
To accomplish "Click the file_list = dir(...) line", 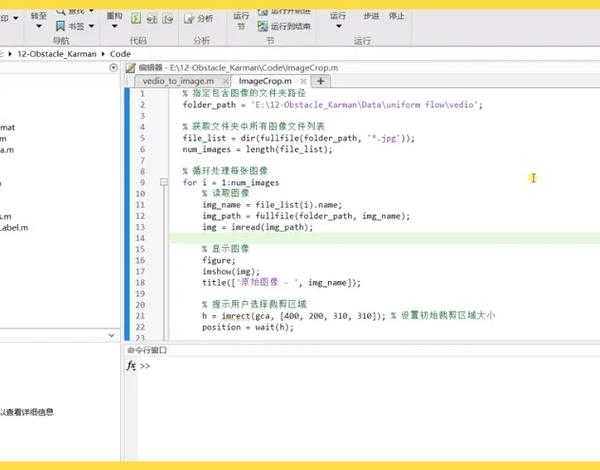I will click(298, 138).
